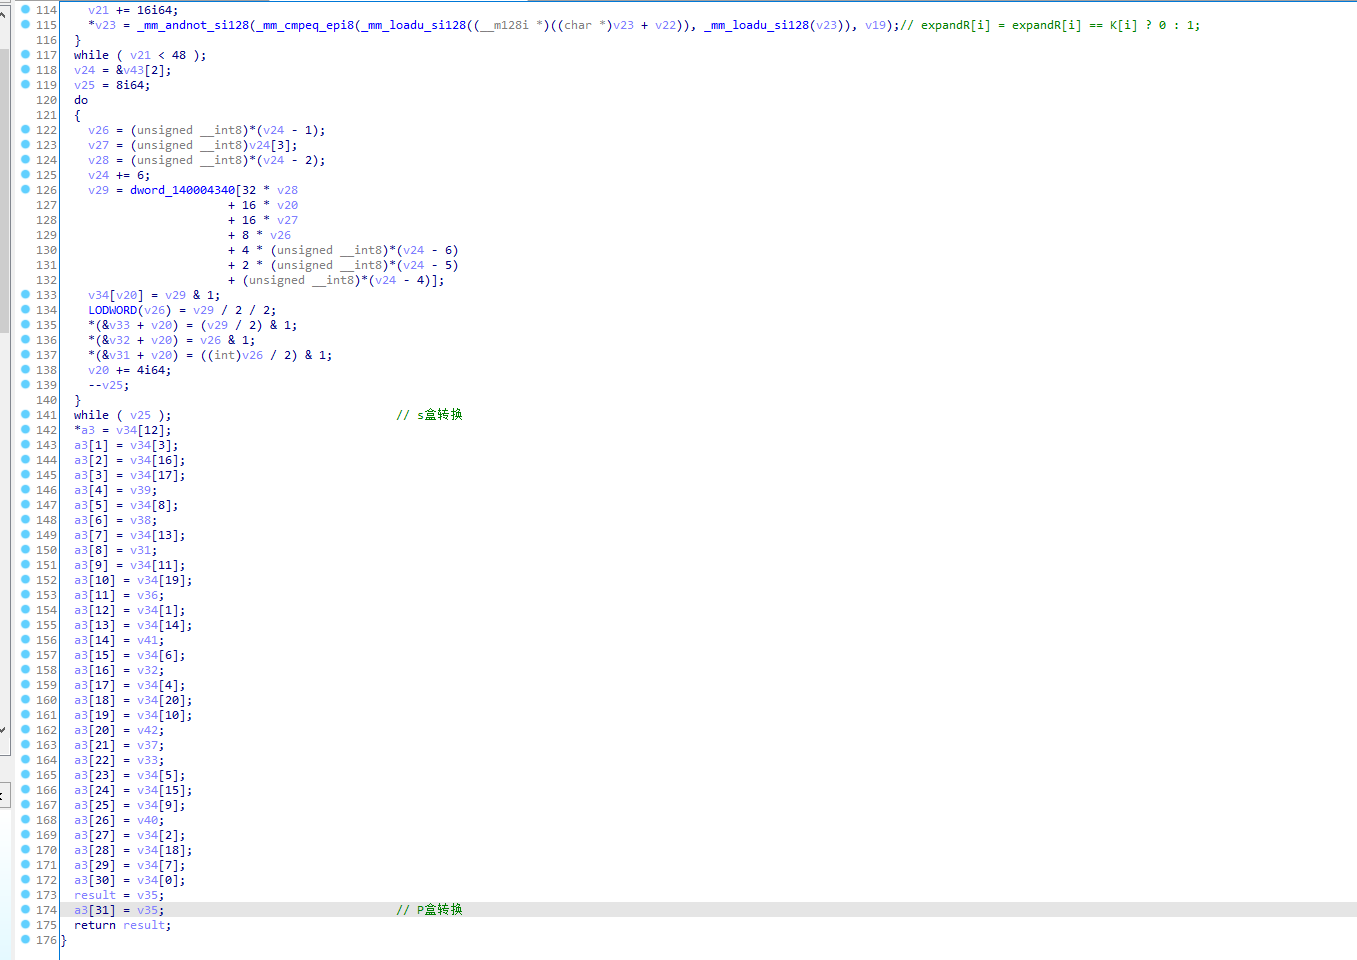Click the 'while ( v21 < 48 );' statement
The width and height of the screenshot is (1357, 960).
point(140,55)
